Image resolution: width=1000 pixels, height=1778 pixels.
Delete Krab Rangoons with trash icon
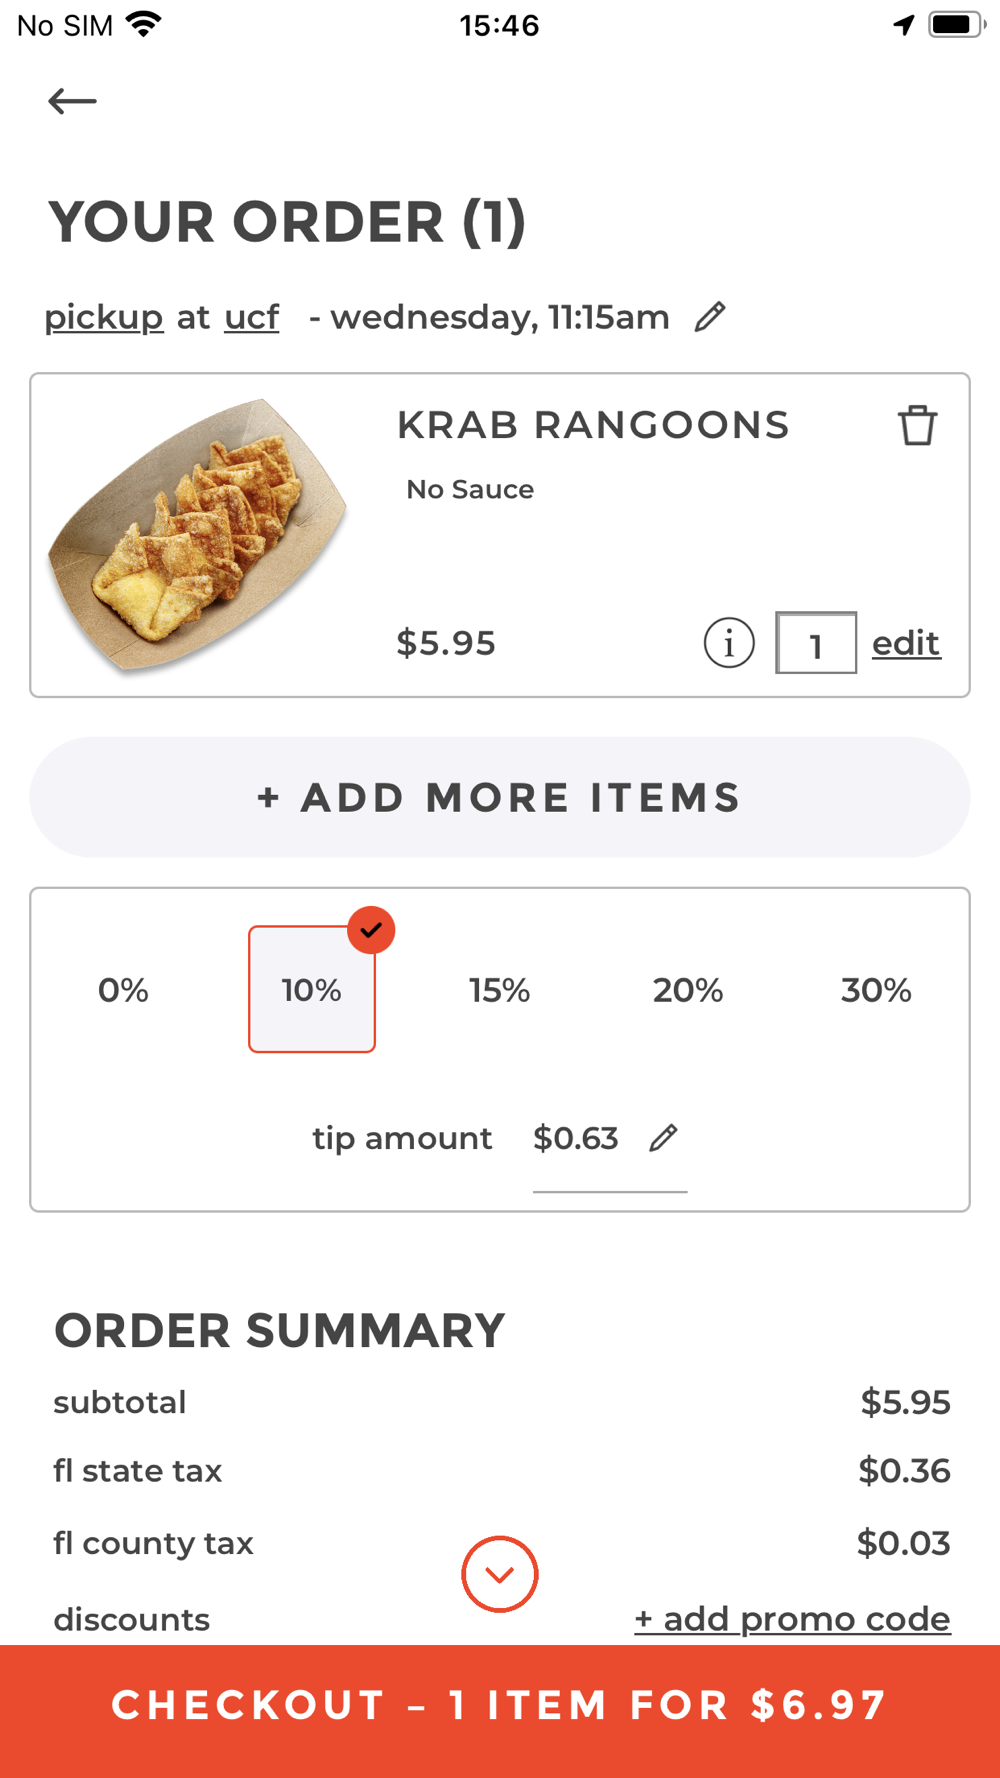click(917, 426)
